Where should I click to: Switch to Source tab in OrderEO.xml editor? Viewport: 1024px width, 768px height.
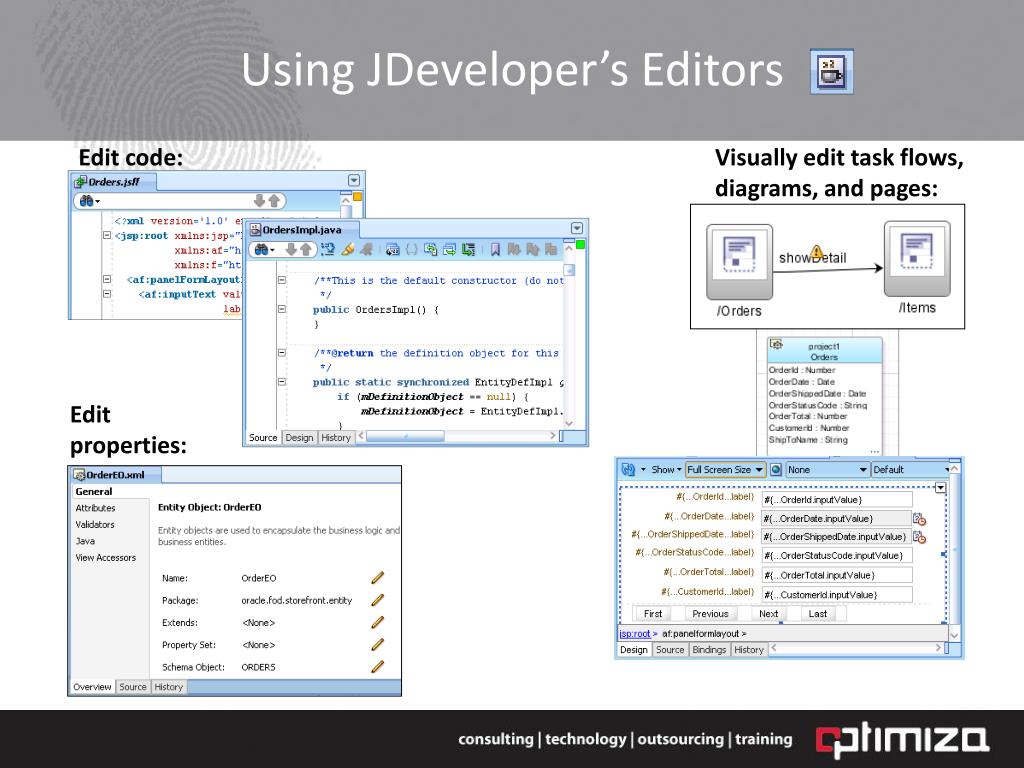pyautogui.click(x=133, y=687)
